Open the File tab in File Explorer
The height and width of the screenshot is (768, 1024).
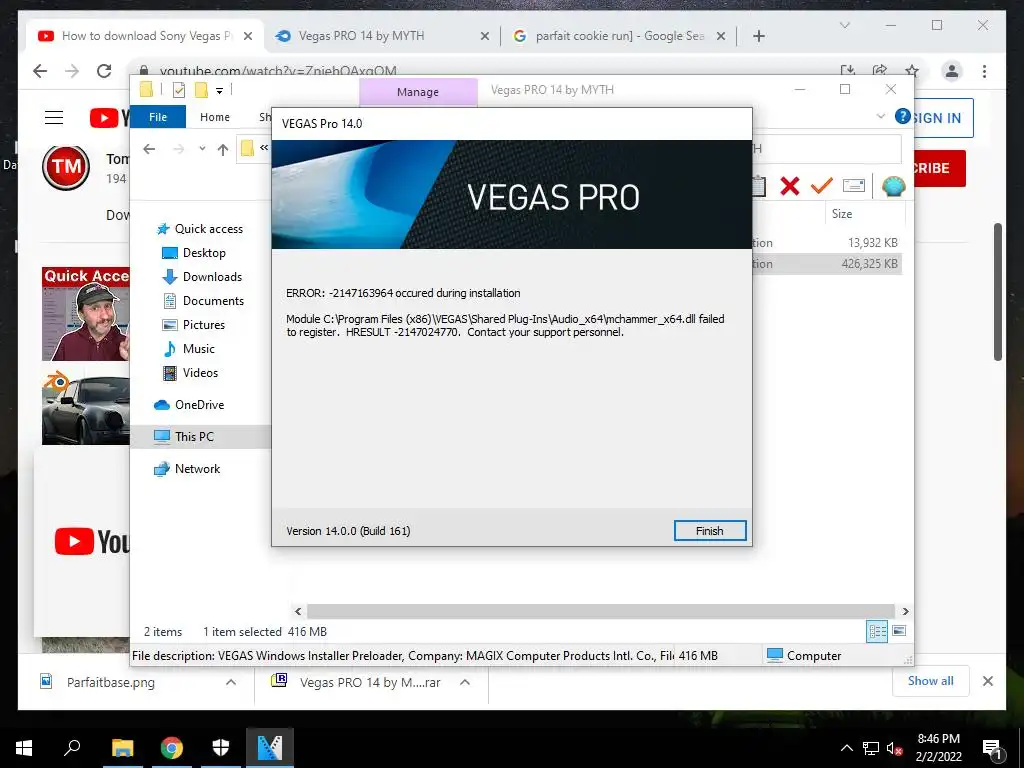158,117
